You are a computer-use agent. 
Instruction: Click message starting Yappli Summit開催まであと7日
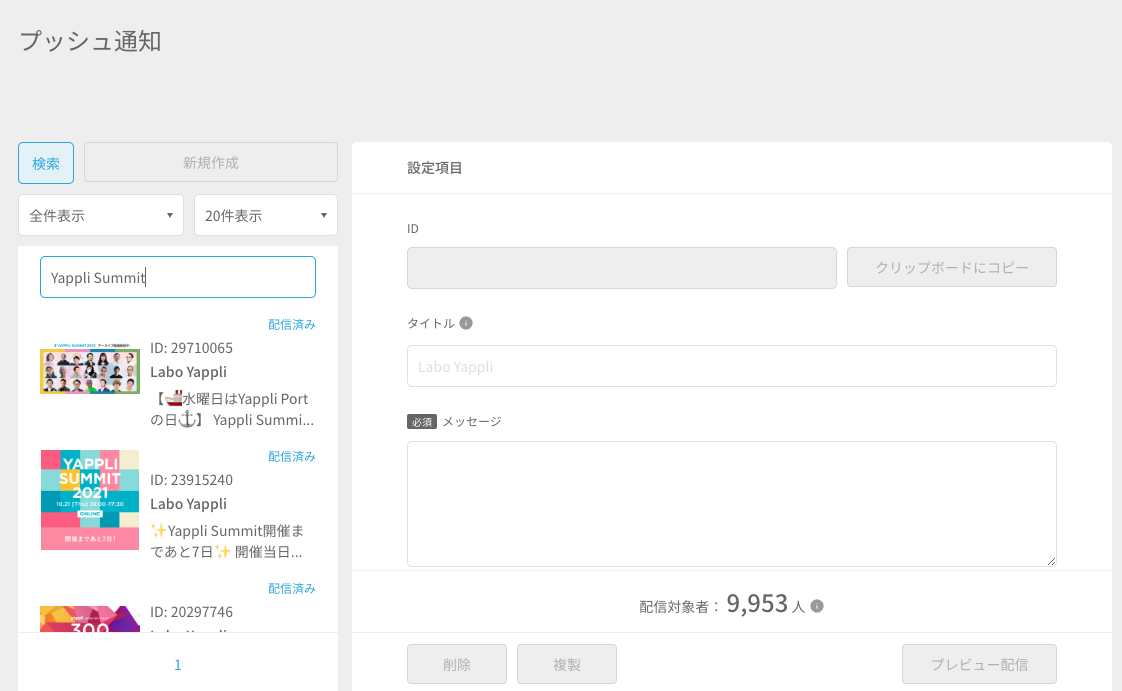[227, 541]
